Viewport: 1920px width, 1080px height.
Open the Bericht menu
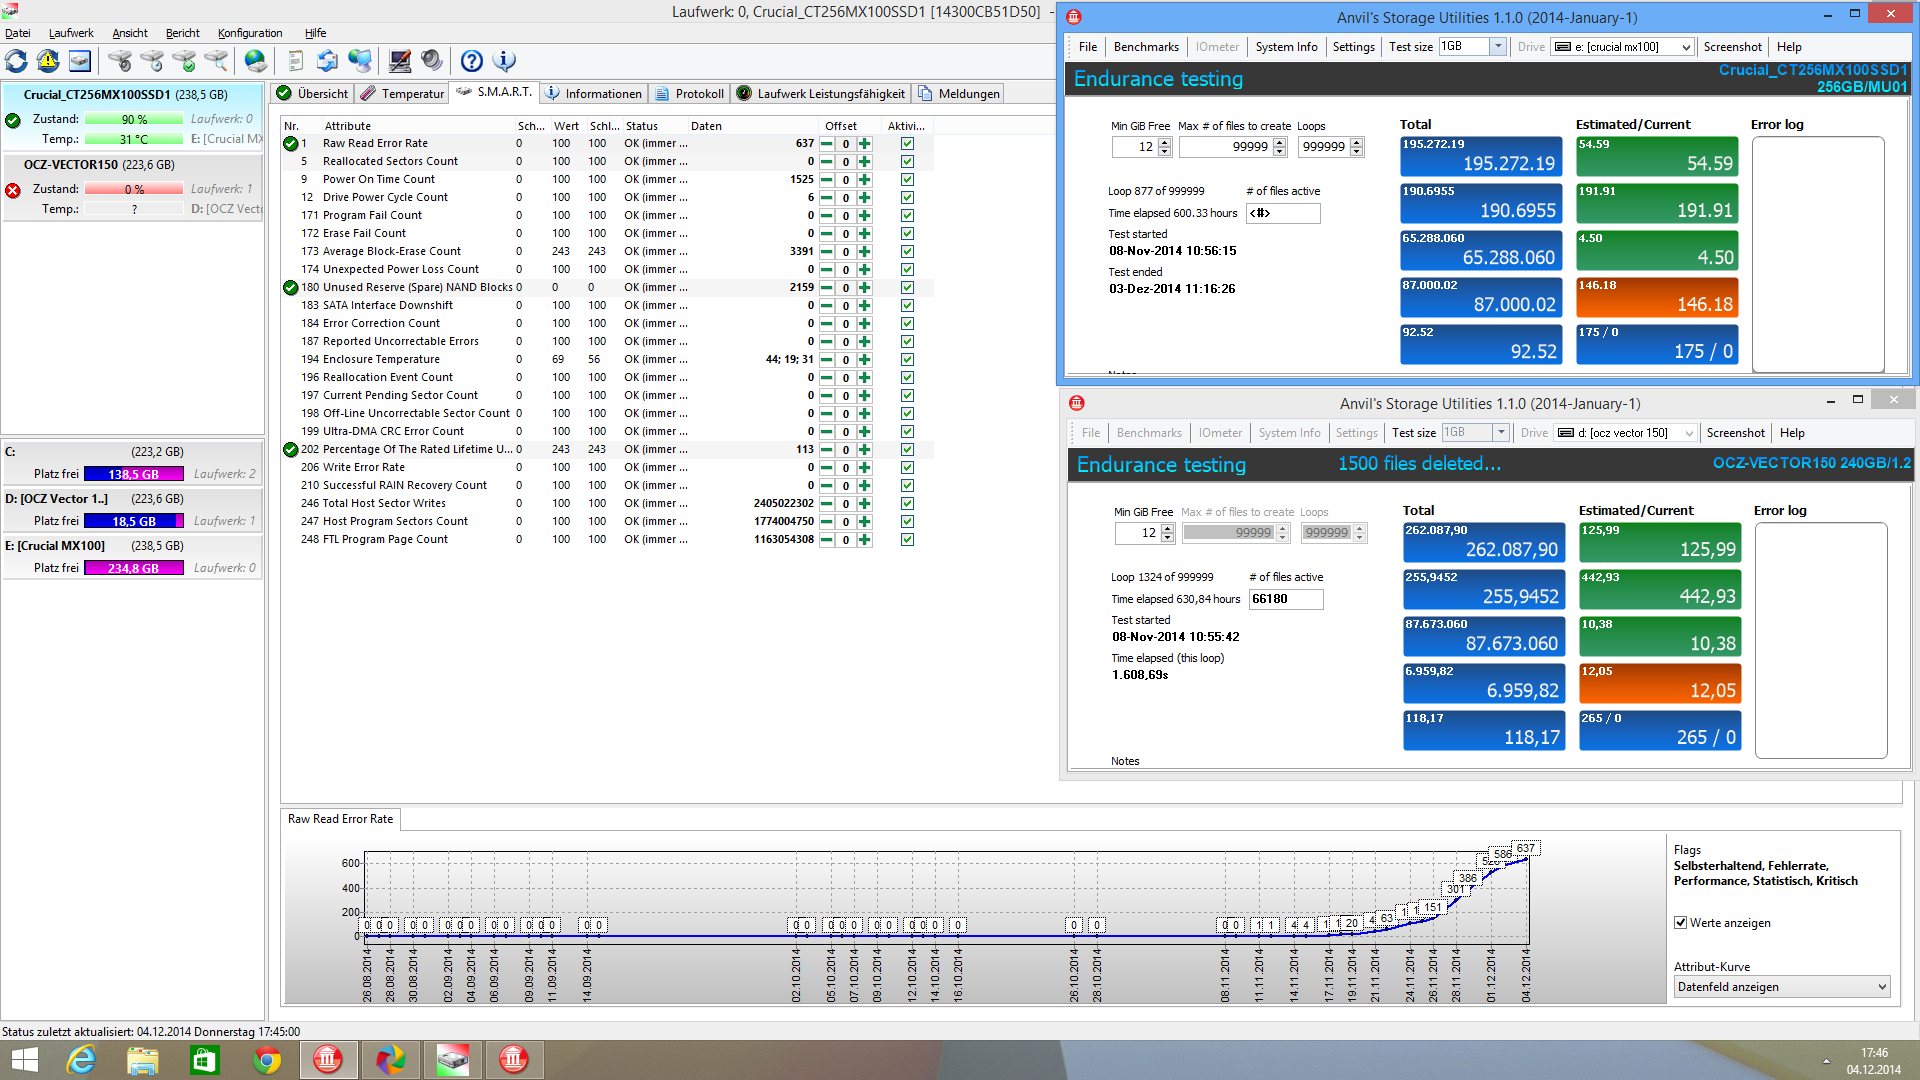point(182,33)
